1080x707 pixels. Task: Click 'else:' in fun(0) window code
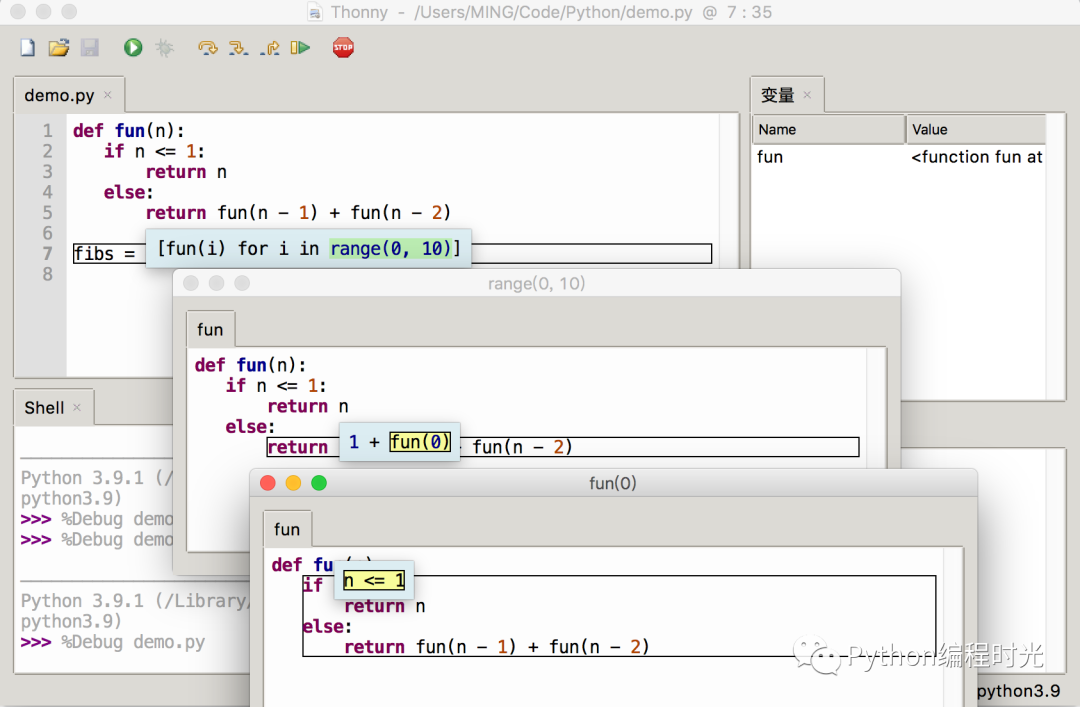click(327, 627)
